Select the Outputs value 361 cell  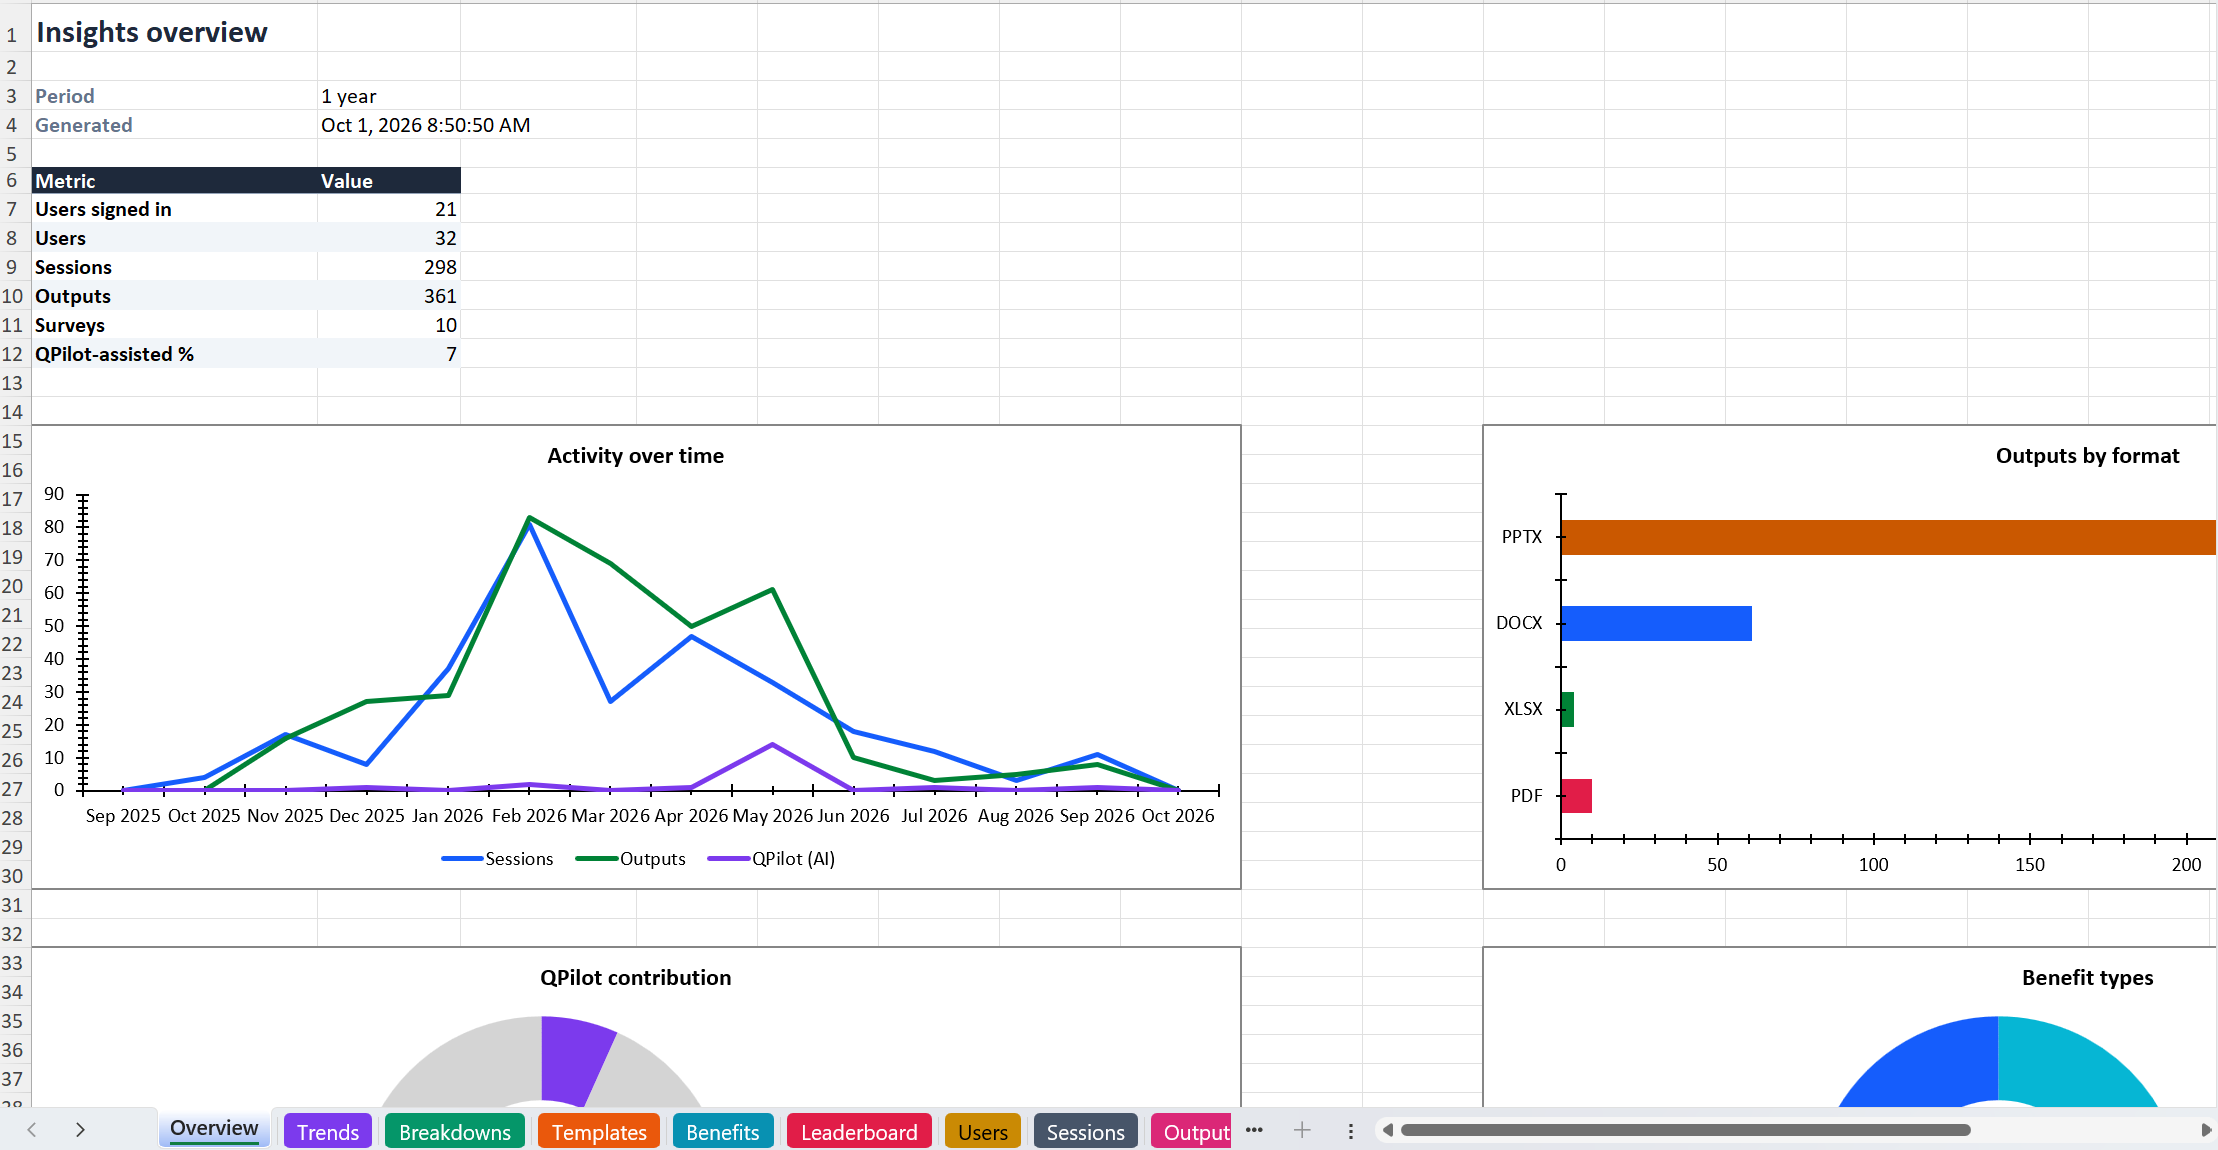click(389, 296)
